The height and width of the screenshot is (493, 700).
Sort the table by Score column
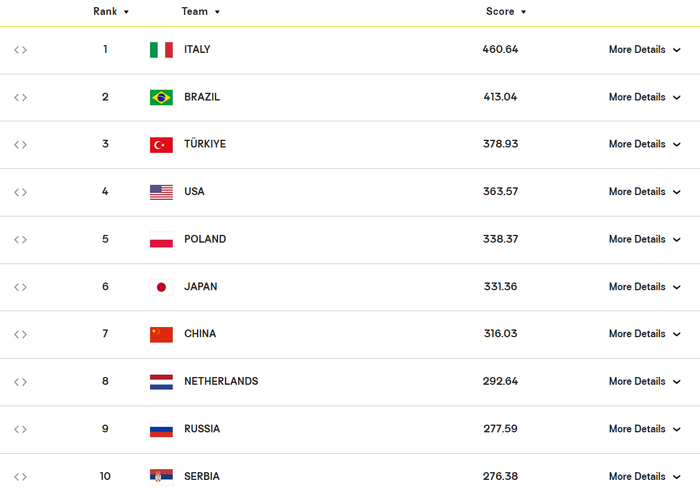pyautogui.click(x=506, y=12)
